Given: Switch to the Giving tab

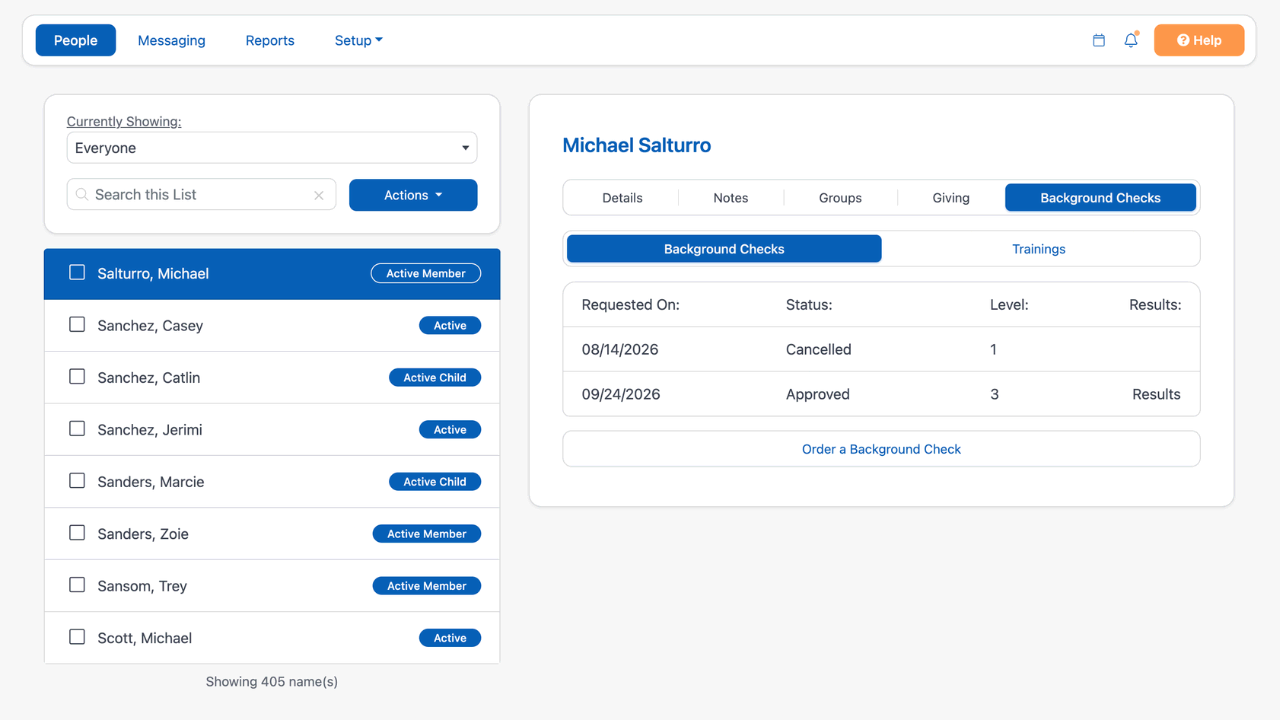Looking at the screenshot, I should (x=951, y=198).
